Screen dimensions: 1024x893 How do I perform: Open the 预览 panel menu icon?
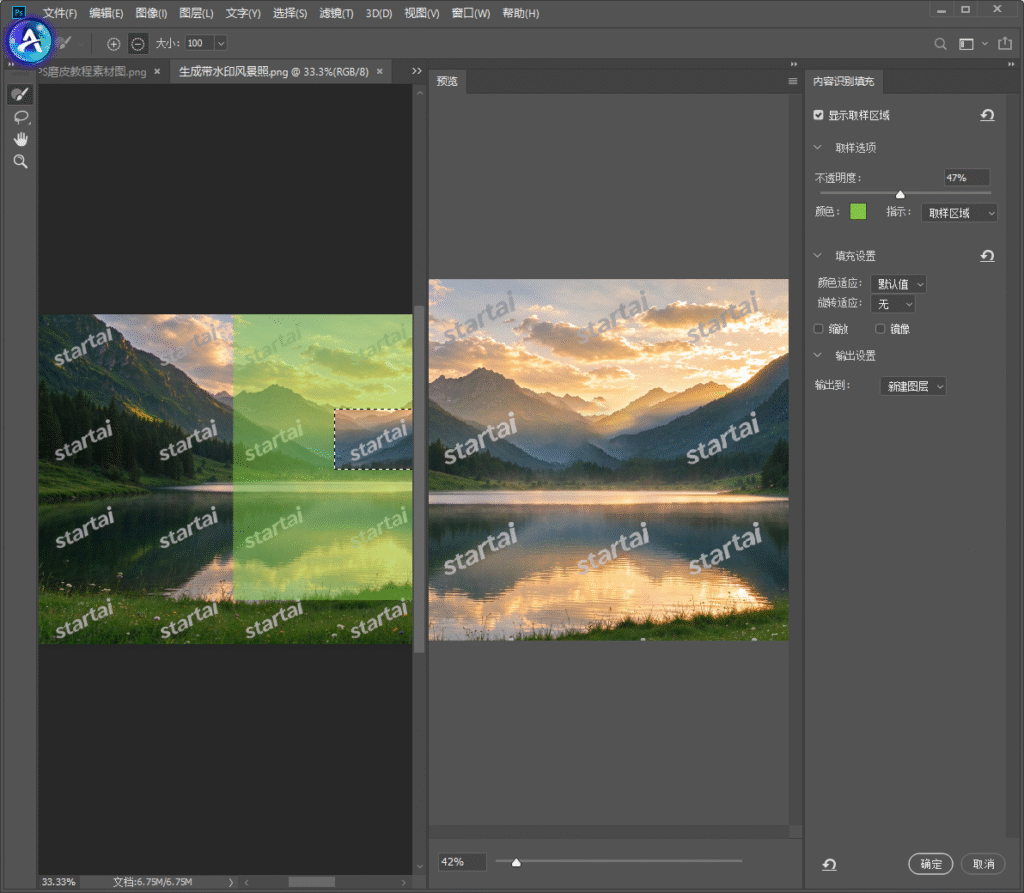point(793,81)
